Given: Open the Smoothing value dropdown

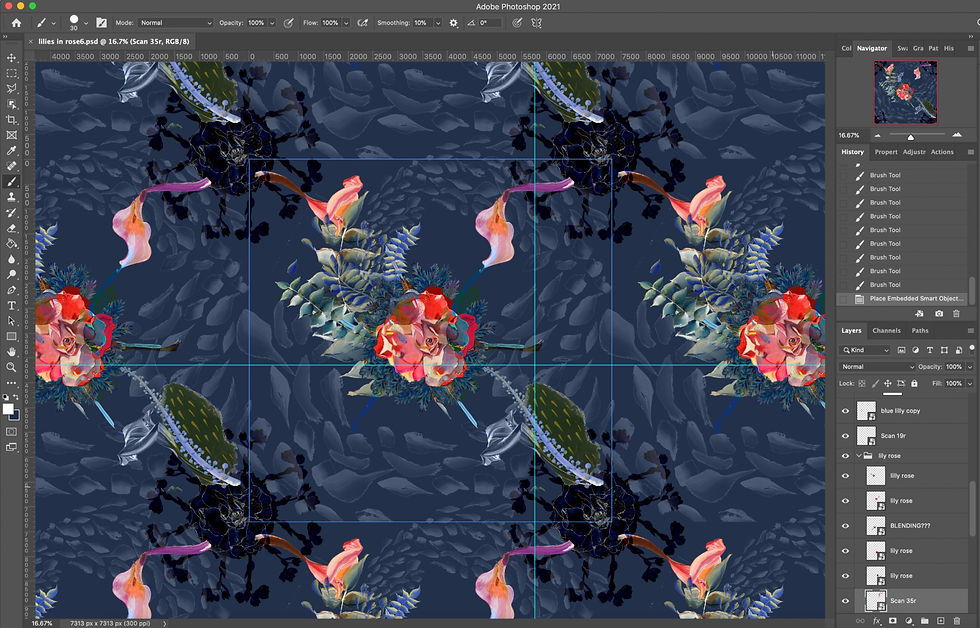Looking at the screenshot, I should (438, 22).
